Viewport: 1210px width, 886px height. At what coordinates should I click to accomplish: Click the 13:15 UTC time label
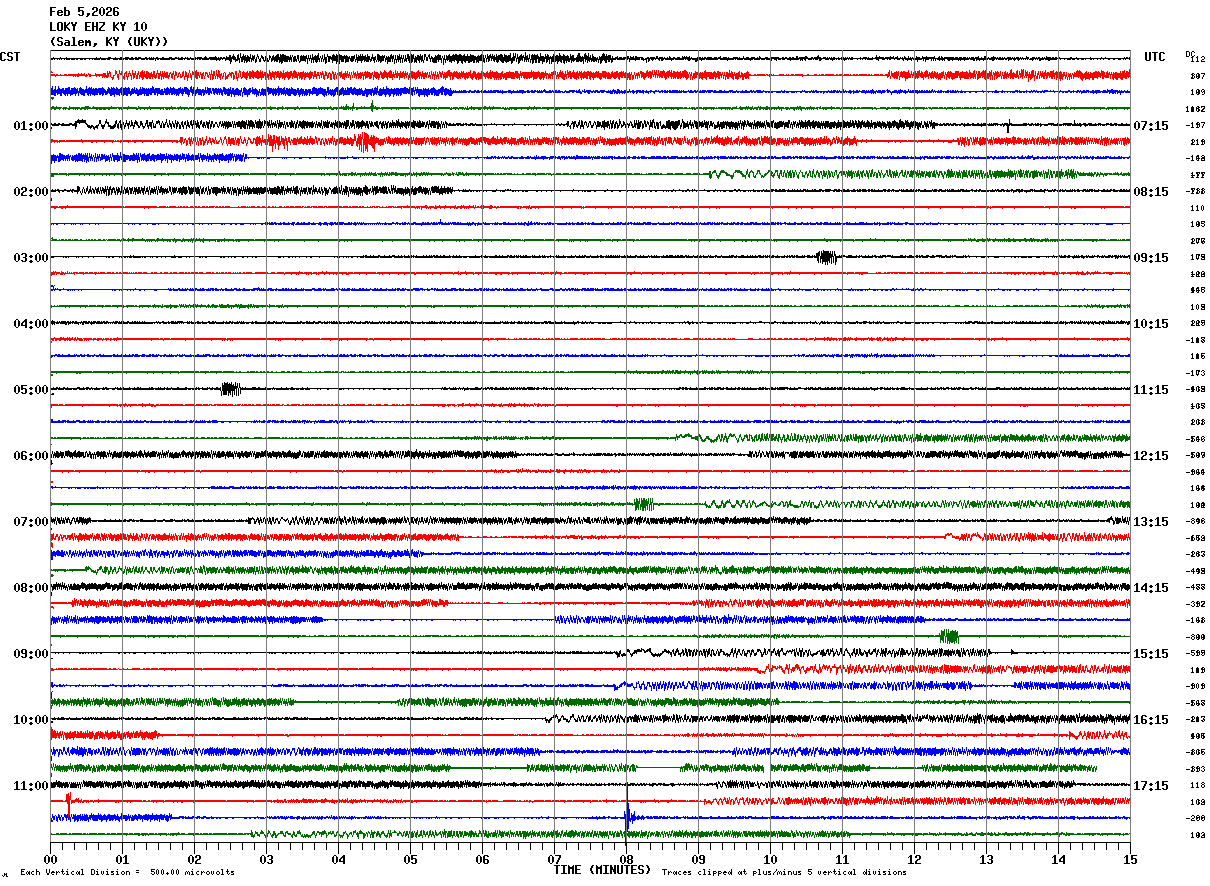[1151, 522]
